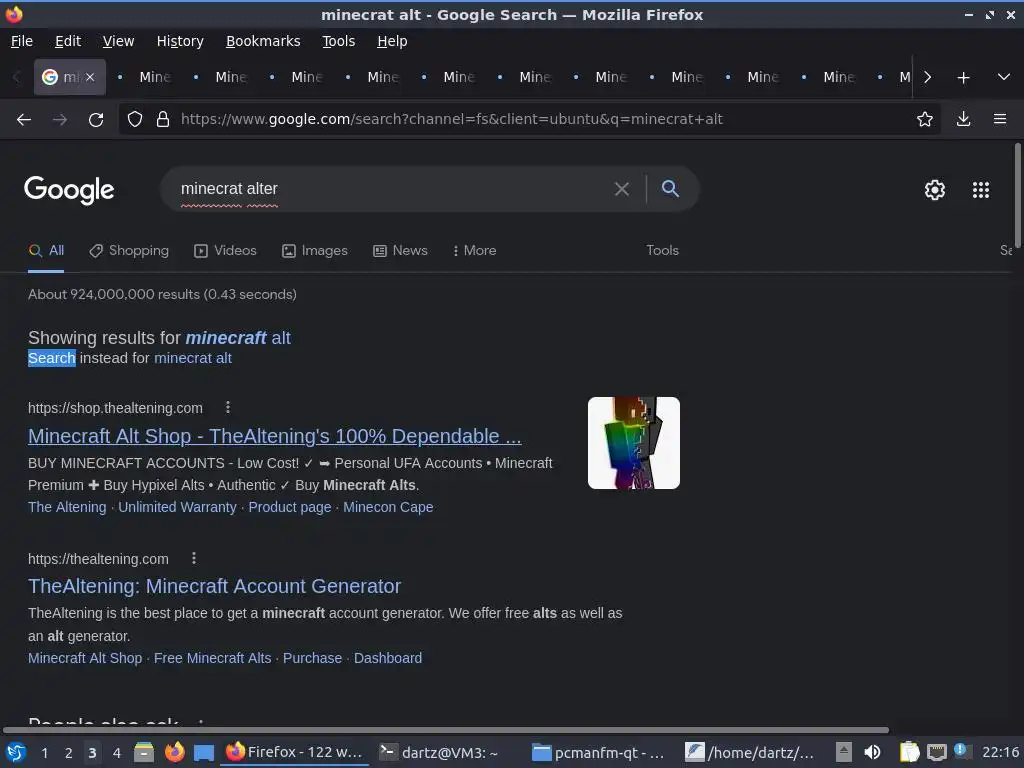Open the 'Free Minecraft Alts' sitelink
The image size is (1024, 768).
pos(212,658)
